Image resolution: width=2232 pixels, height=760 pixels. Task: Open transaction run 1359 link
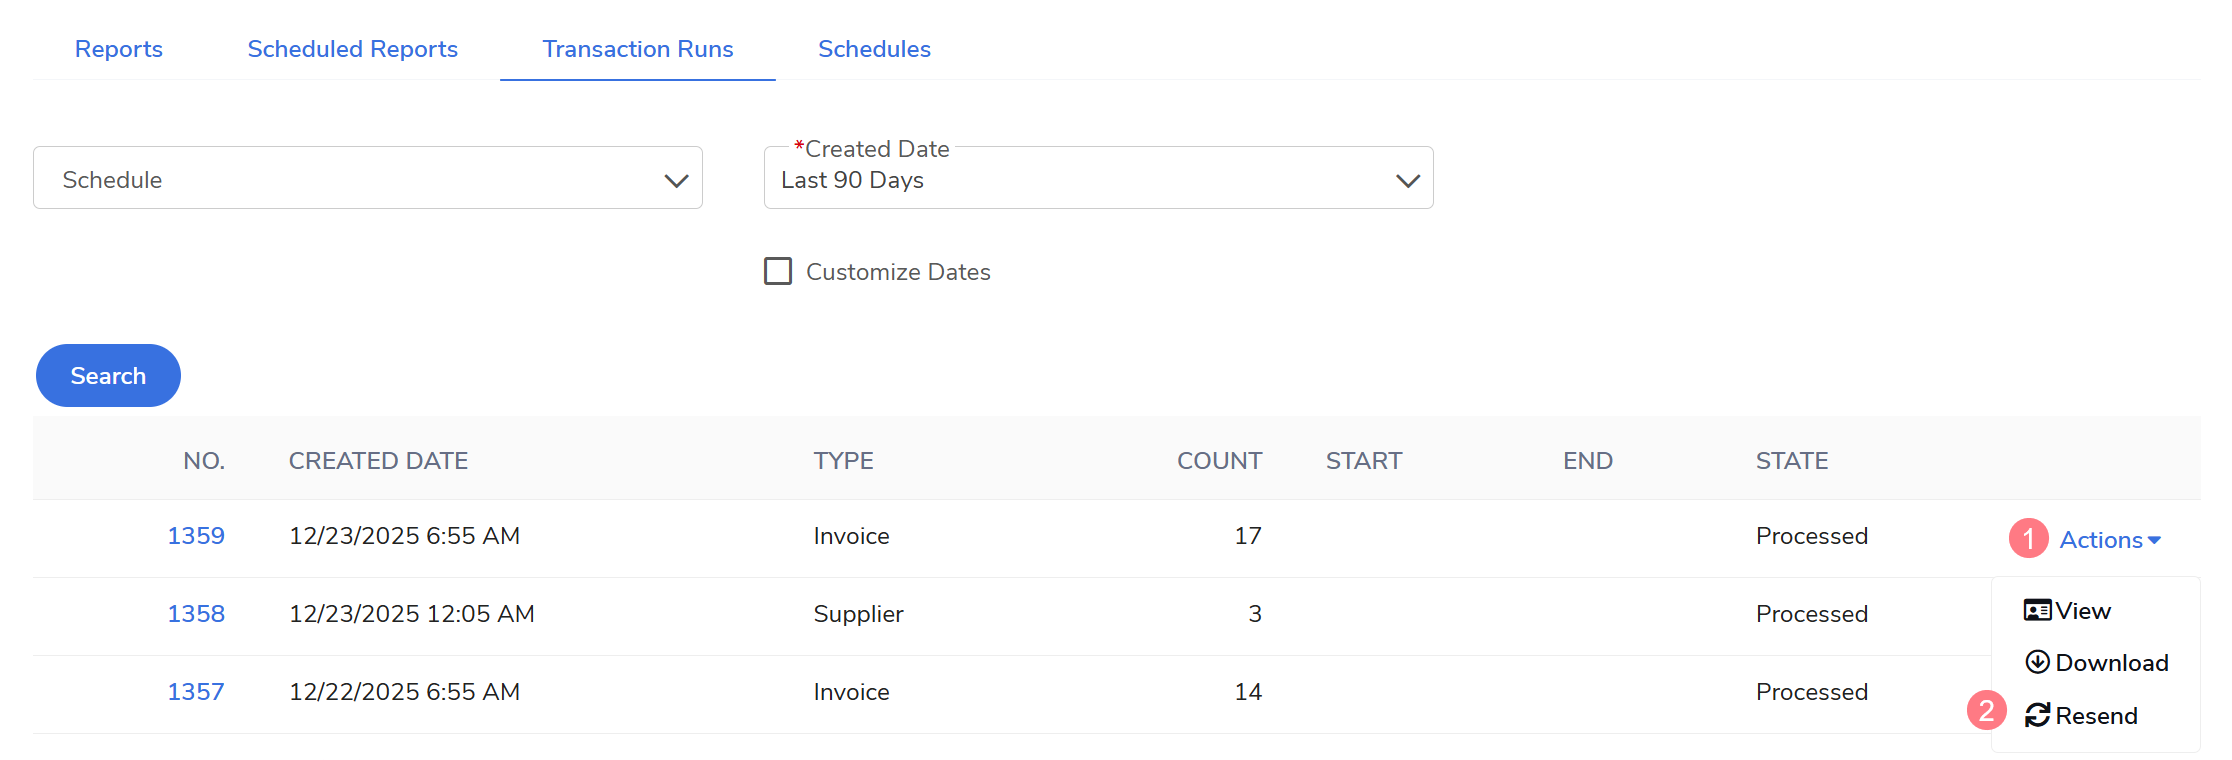[196, 536]
